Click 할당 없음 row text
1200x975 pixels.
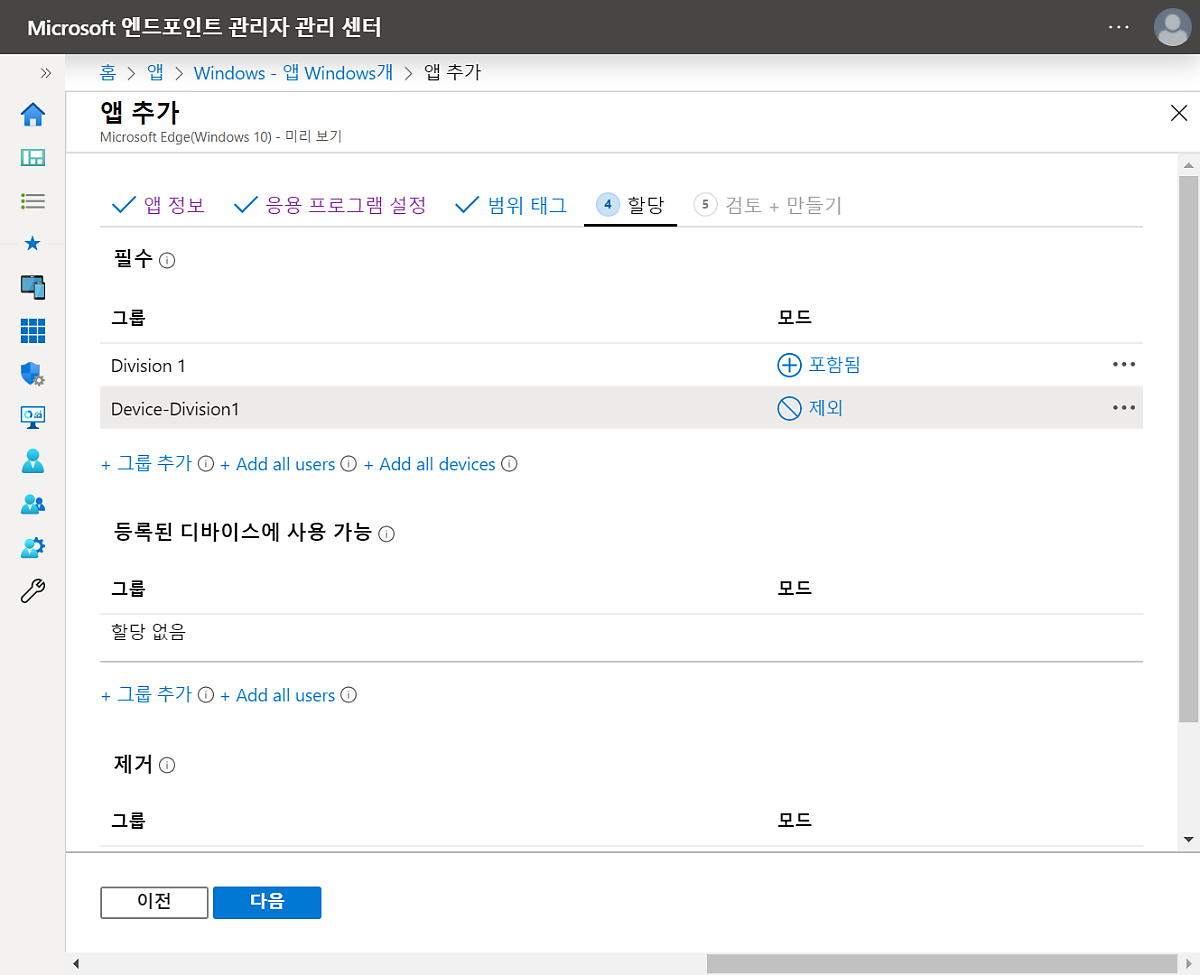click(x=148, y=632)
